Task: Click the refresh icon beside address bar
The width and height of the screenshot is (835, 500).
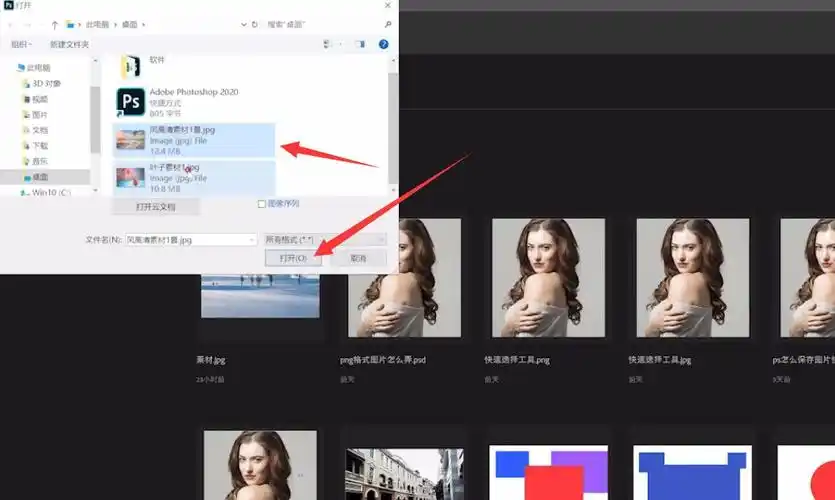Action: pyautogui.click(x=255, y=24)
